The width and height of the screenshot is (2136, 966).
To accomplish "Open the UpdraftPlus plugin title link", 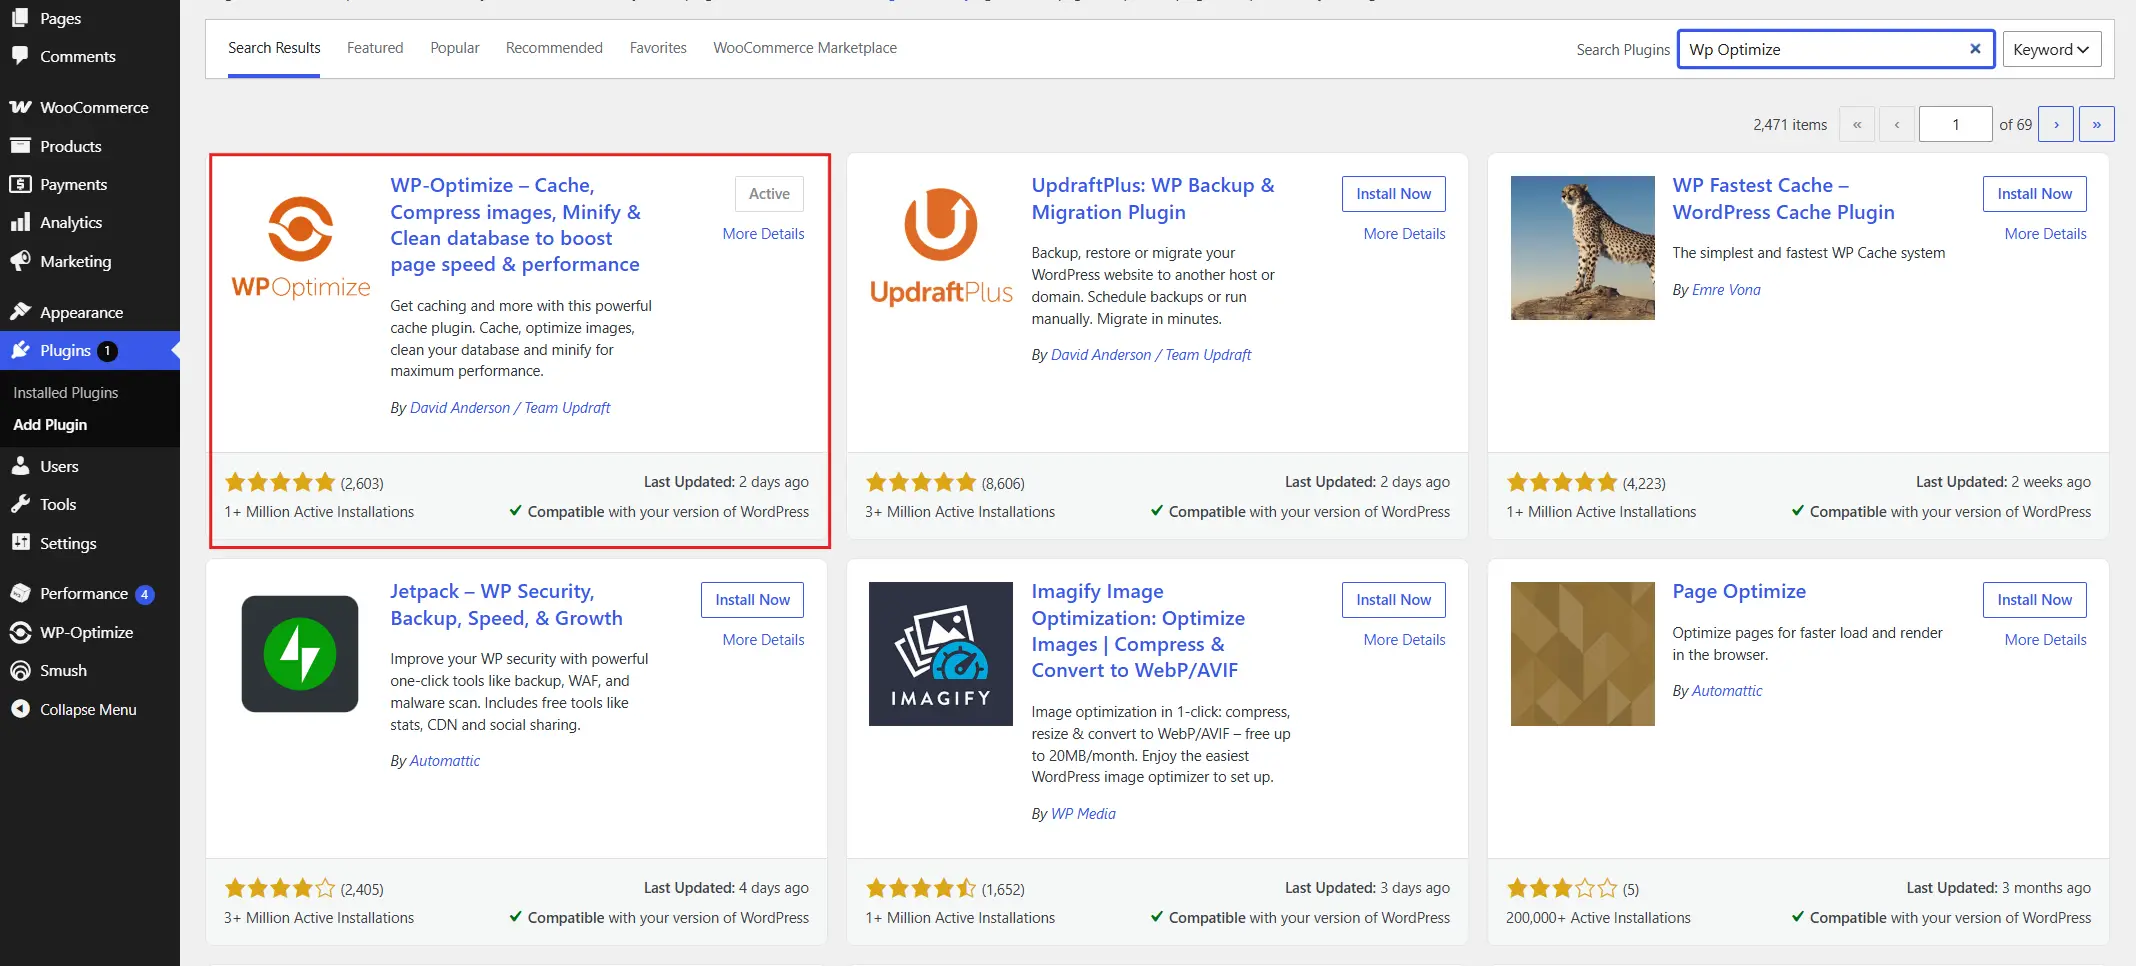I will pos(1153,198).
